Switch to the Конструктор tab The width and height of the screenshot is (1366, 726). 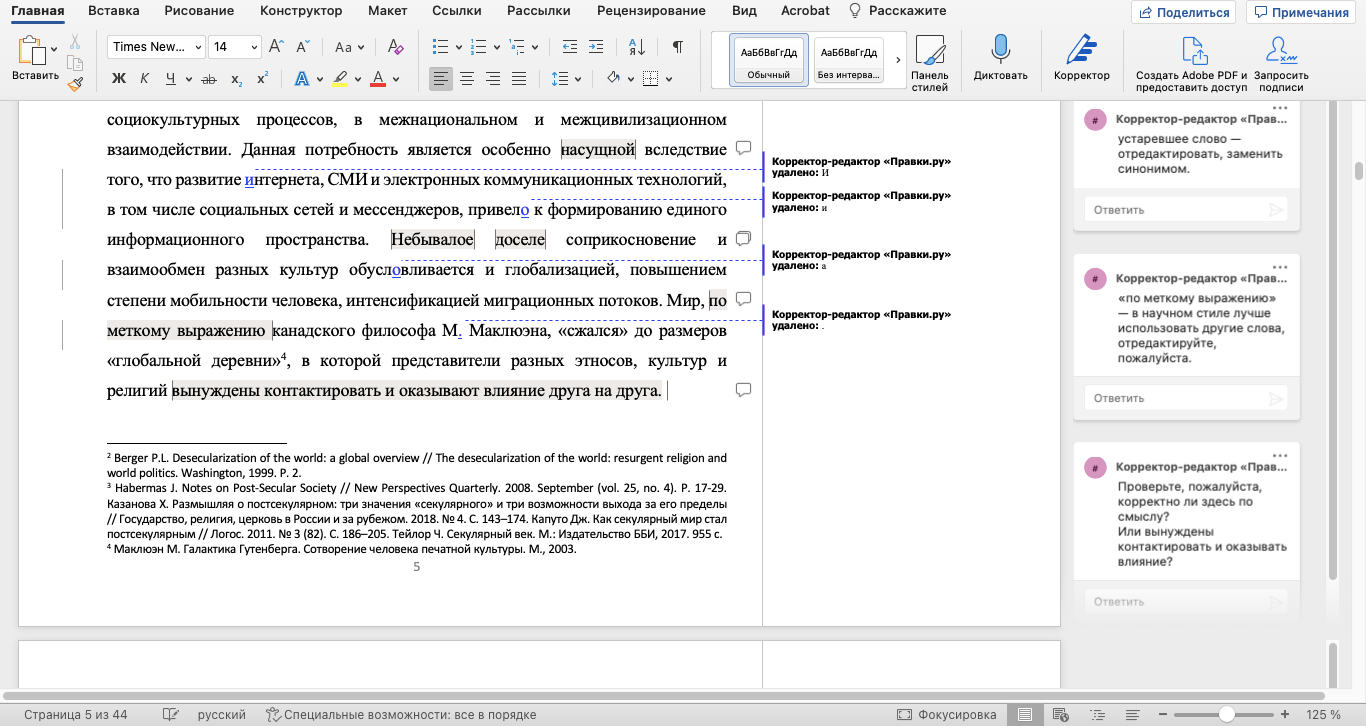pos(300,11)
